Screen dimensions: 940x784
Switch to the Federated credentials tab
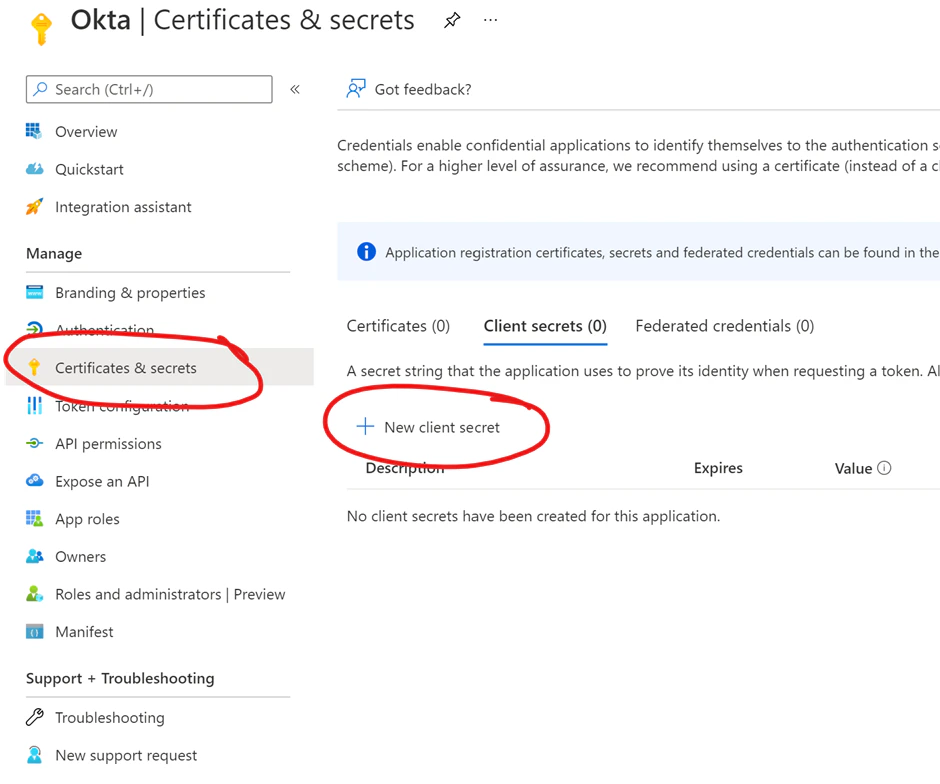(x=724, y=326)
